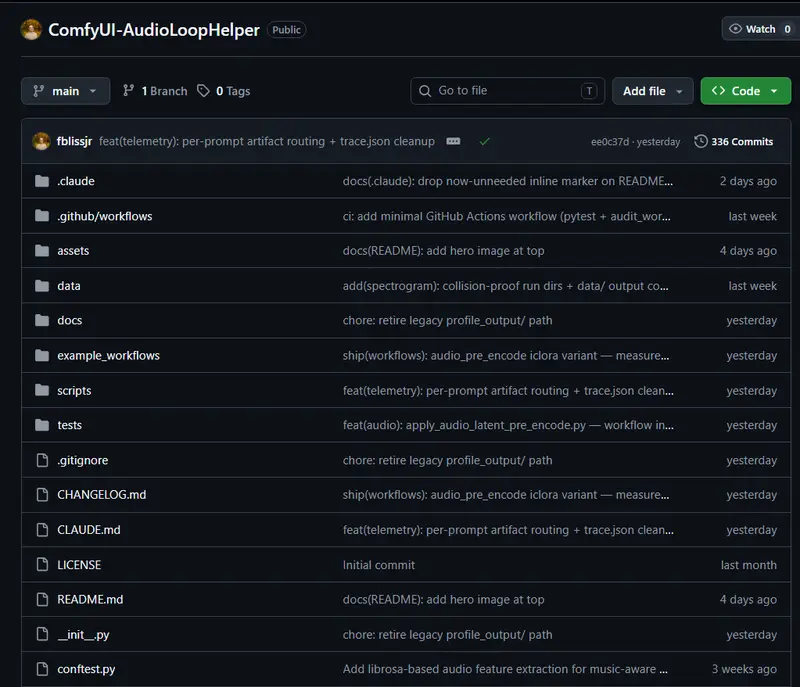The height and width of the screenshot is (687, 800).
Task: Open latest commit message about telemetry trace.json cleanup
Action: coord(266,141)
